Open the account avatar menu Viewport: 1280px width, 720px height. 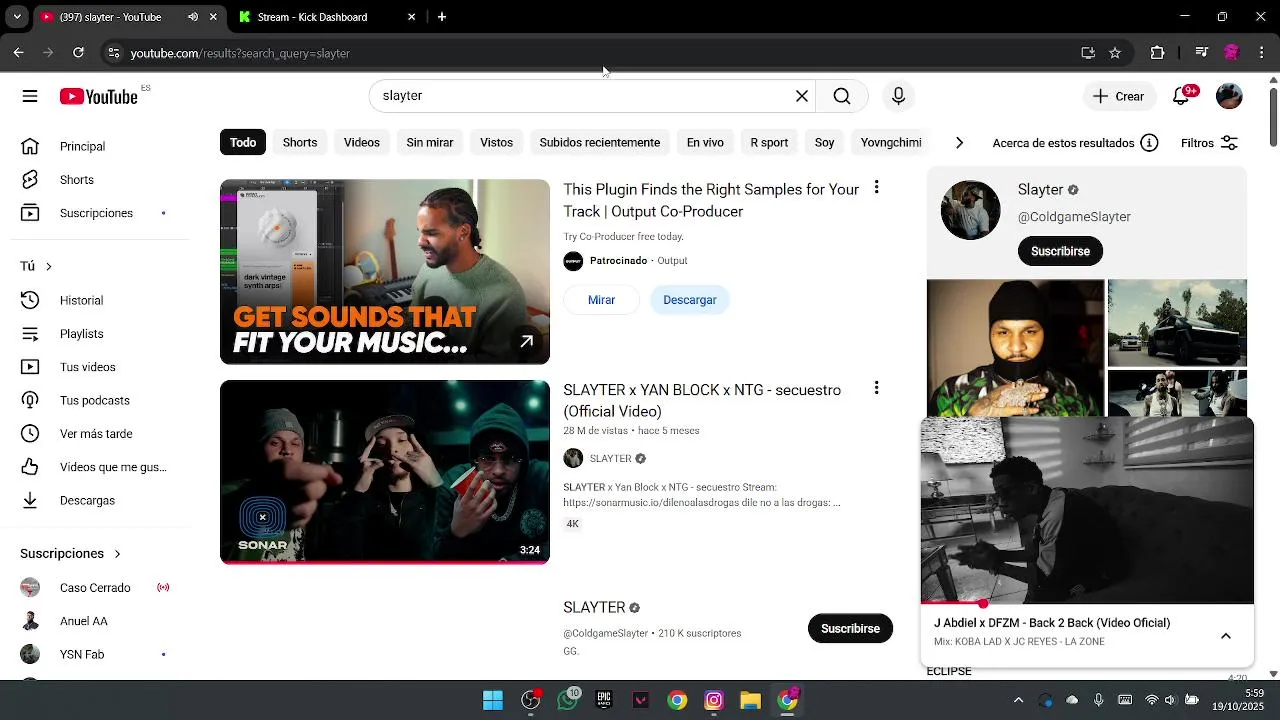1229,96
